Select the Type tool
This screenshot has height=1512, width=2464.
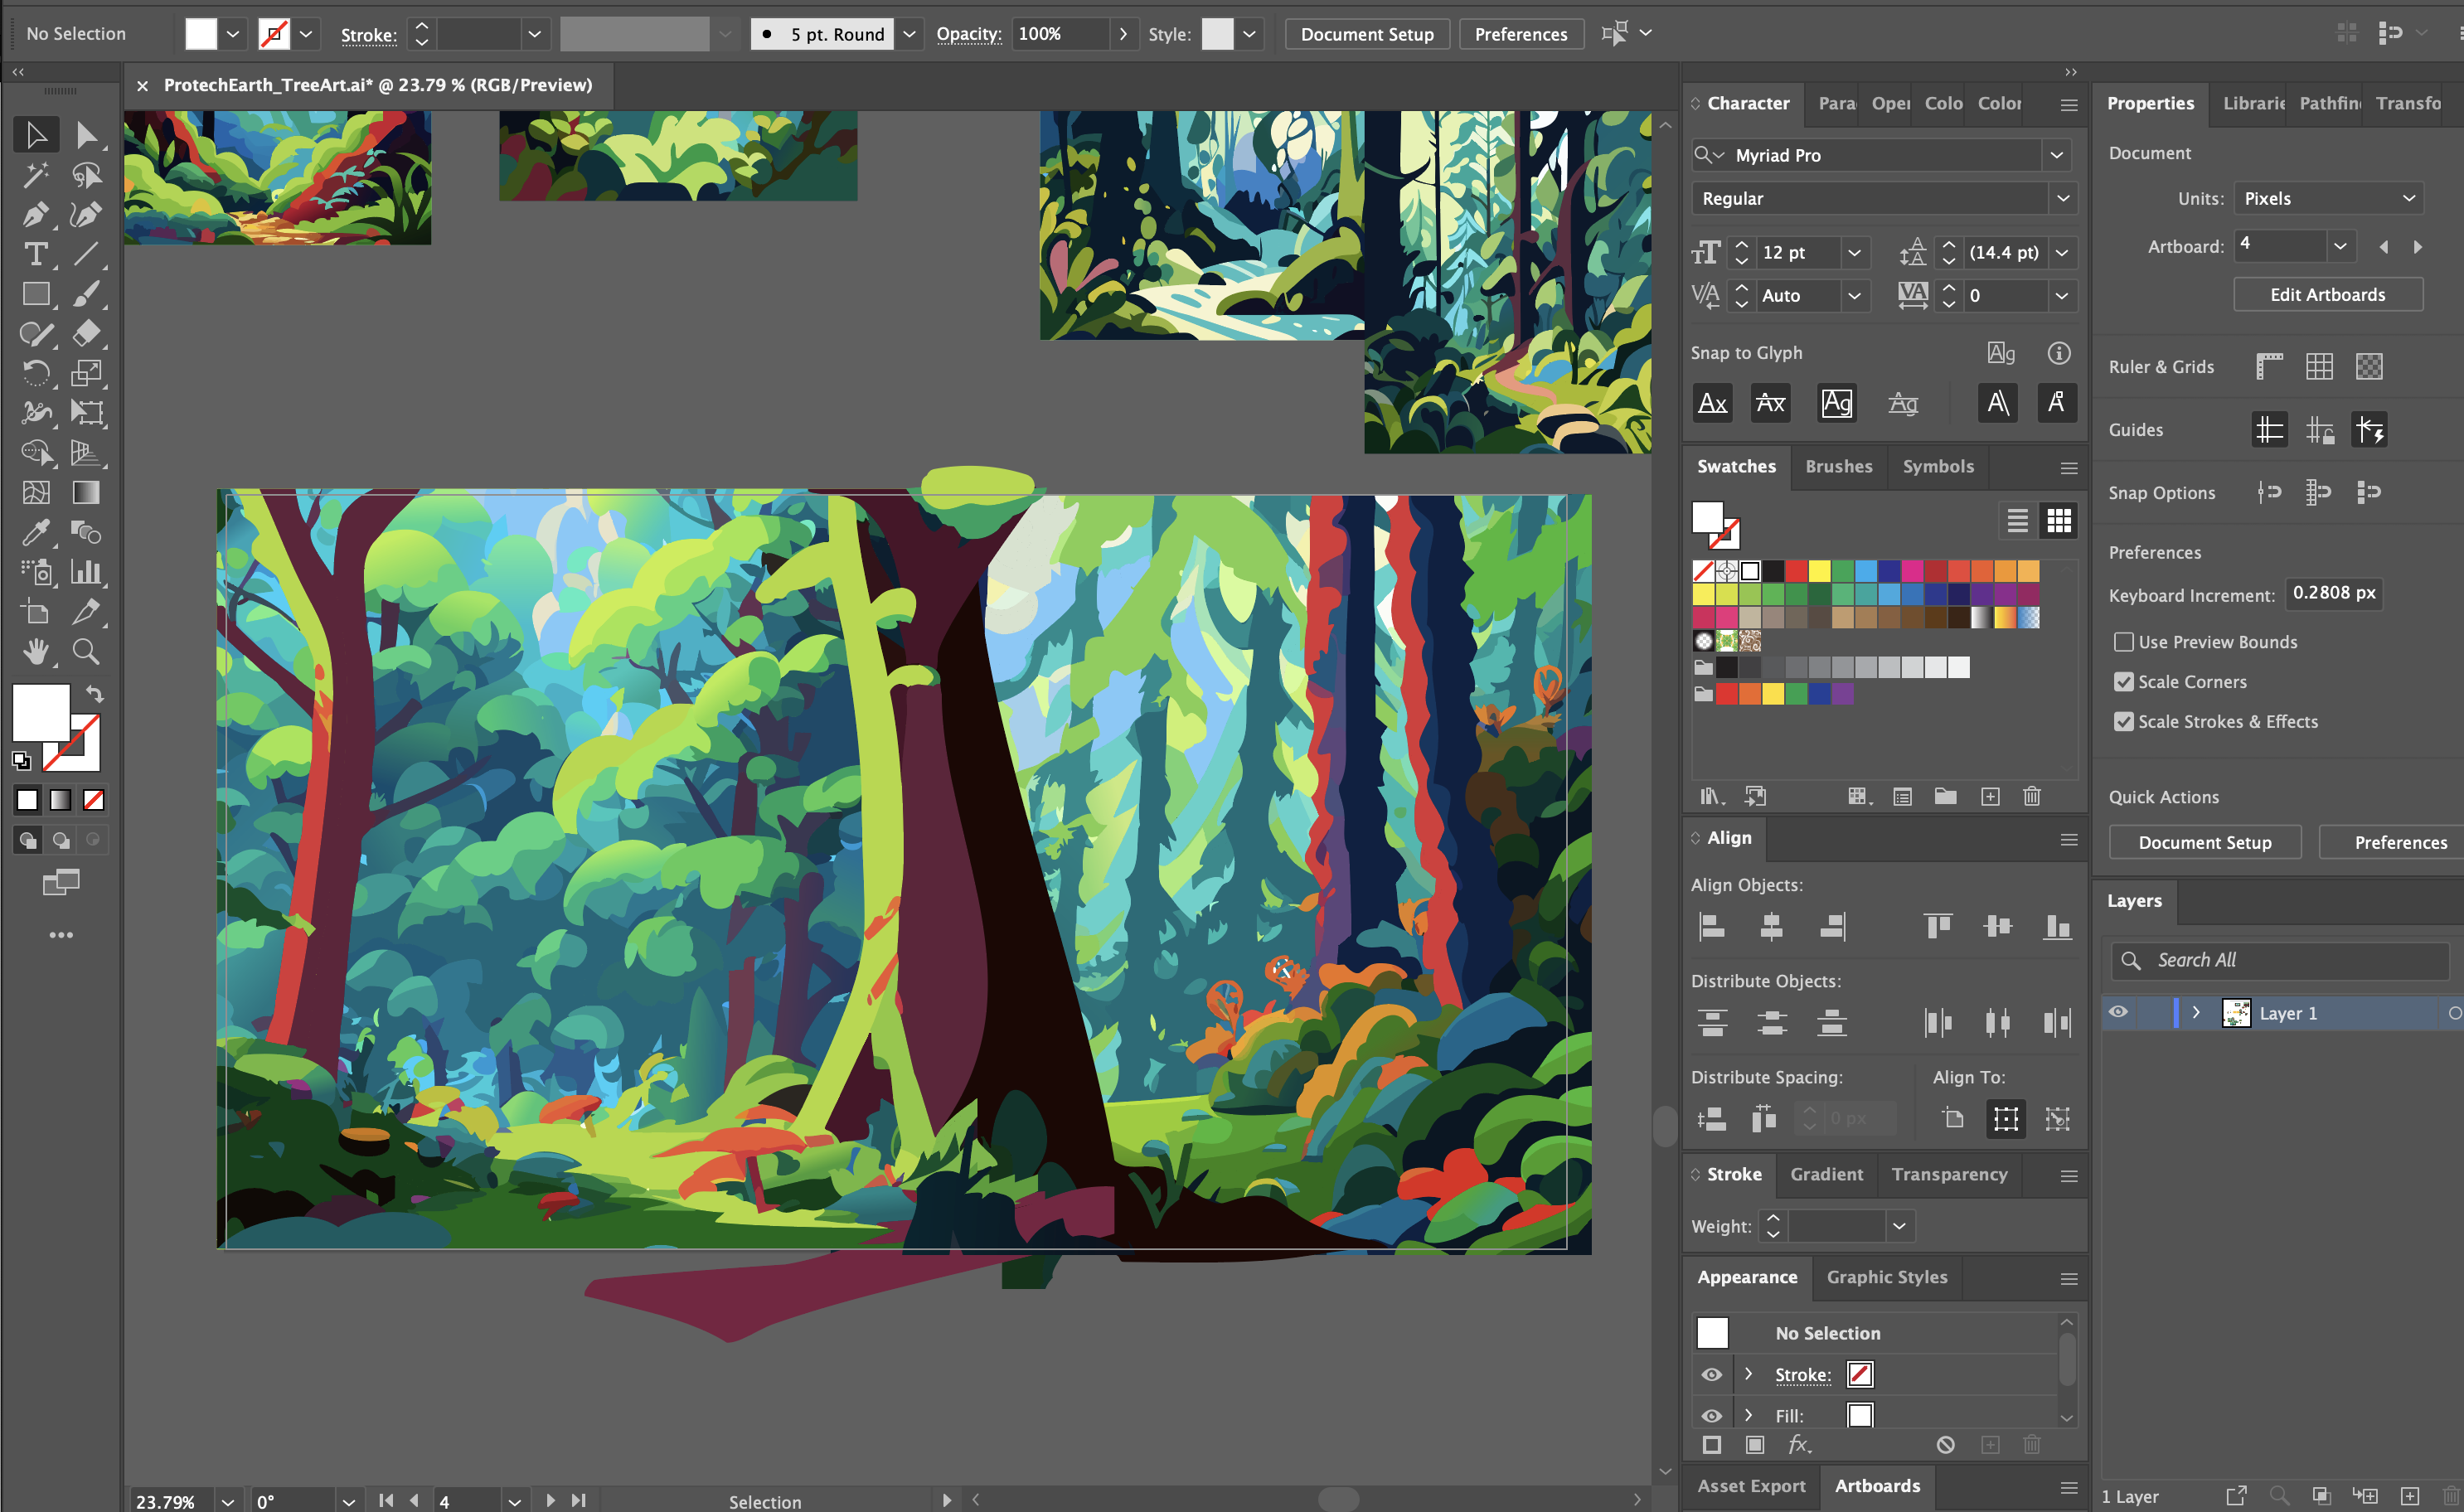click(35, 254)
